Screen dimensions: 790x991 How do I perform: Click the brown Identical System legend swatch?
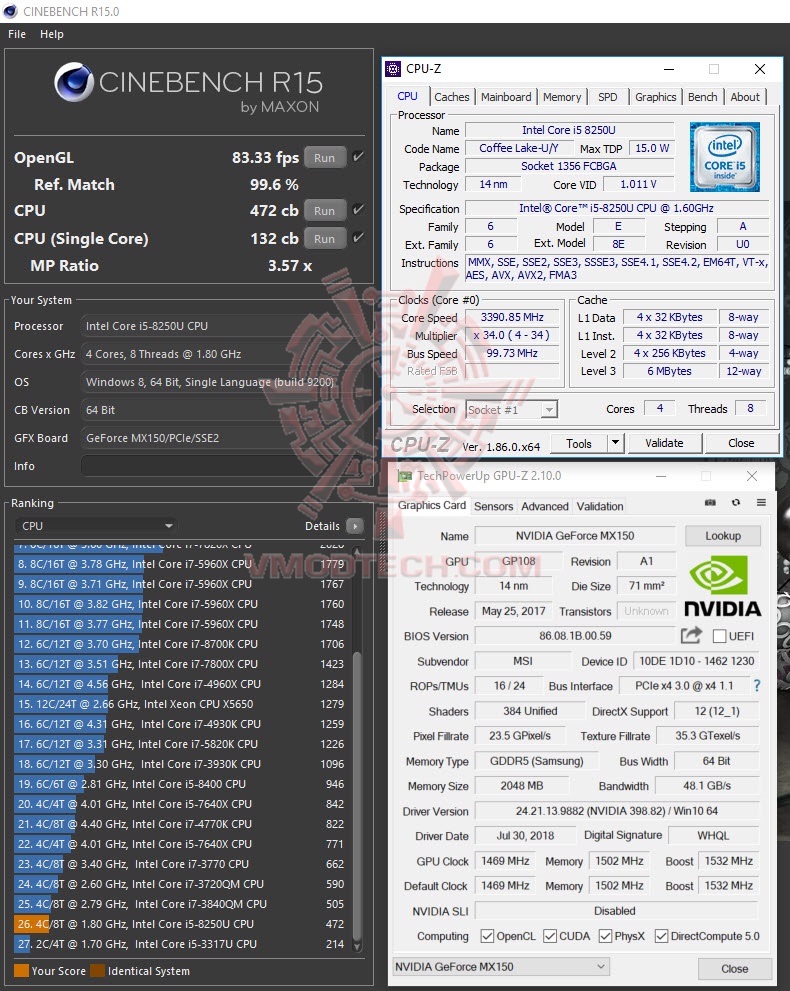(97, 971)
